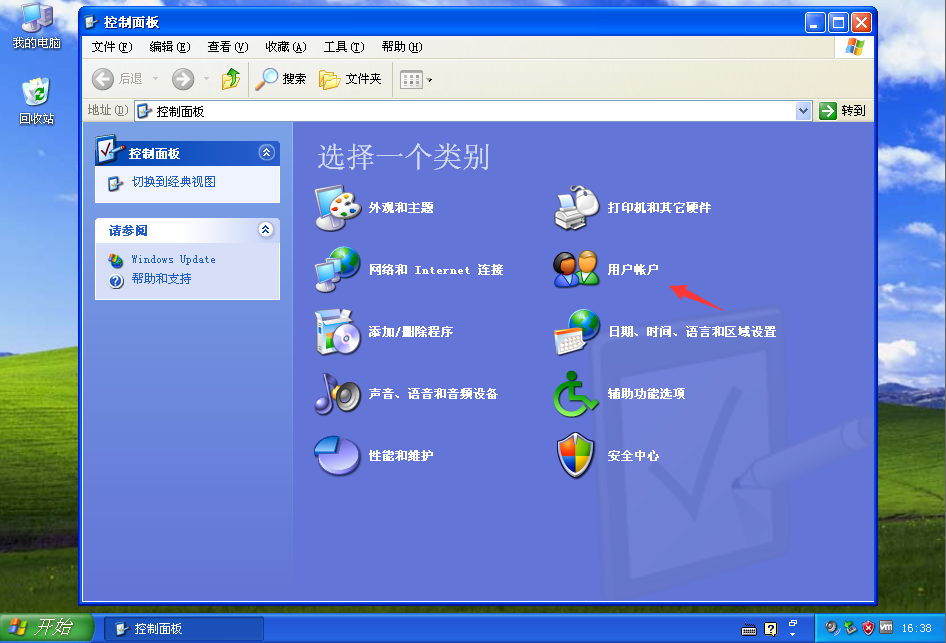Click the language bar help icon

770,629
